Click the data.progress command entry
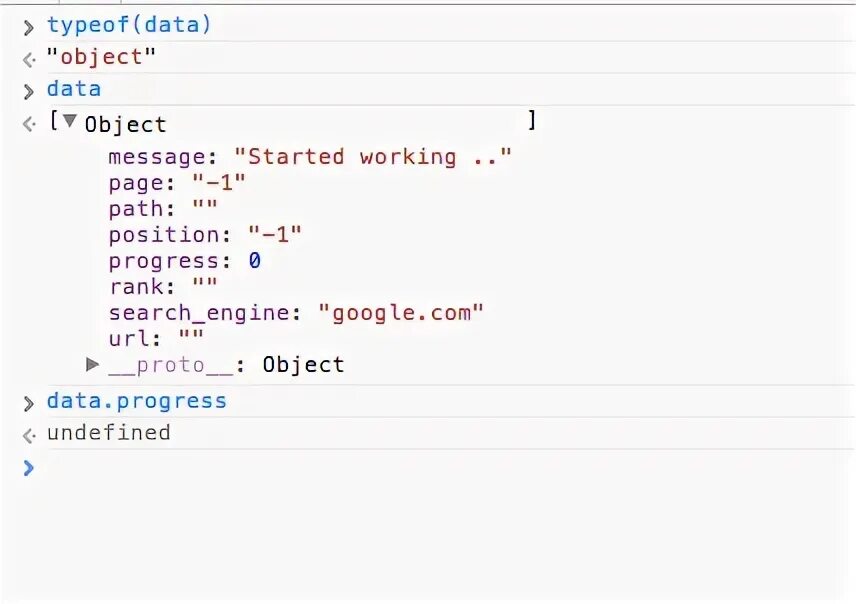856x604 pixels. (136, 401)
